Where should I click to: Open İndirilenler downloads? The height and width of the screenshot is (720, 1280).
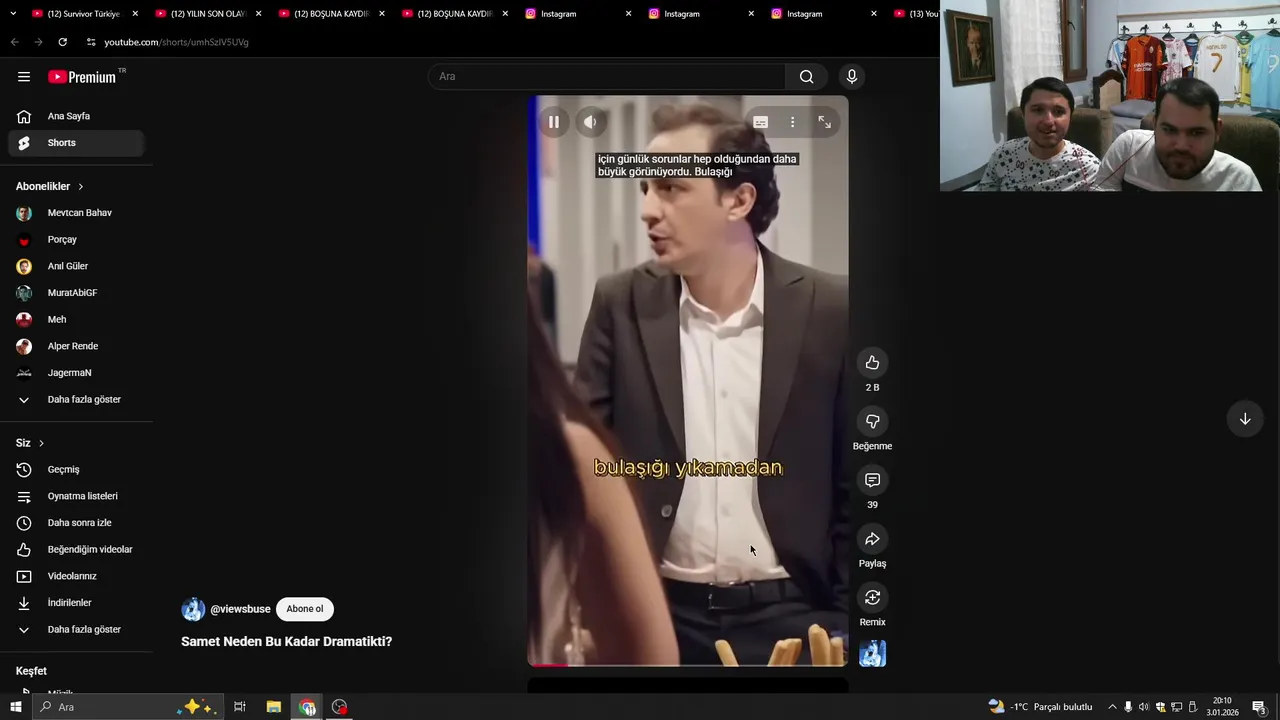click(x=76, y=603)
